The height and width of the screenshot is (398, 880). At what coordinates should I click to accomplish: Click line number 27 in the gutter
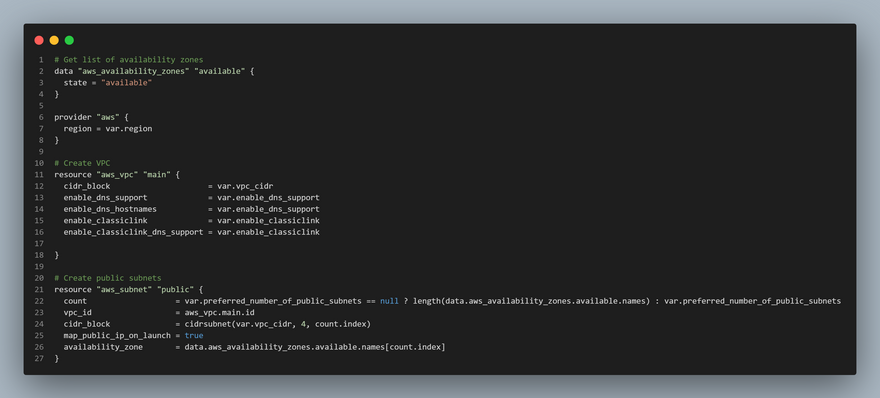click(x=39, y=359)
